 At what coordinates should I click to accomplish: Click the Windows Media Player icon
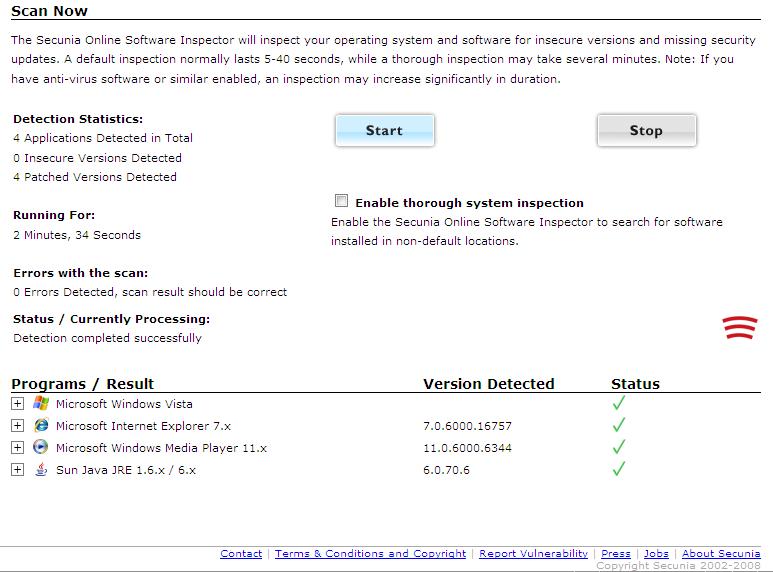(x=40, y=447)
